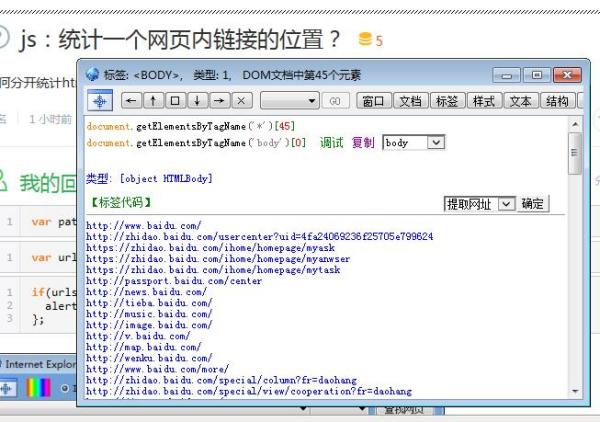The height and width of the screenshot is (422, 600).
Task: Maximize the DOM inspector window
Action: [536, 75]
